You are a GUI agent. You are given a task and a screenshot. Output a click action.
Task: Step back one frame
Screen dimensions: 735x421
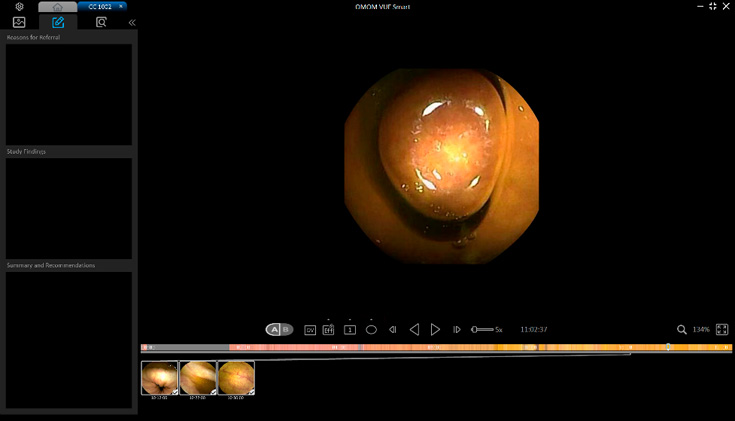[393, 329]
